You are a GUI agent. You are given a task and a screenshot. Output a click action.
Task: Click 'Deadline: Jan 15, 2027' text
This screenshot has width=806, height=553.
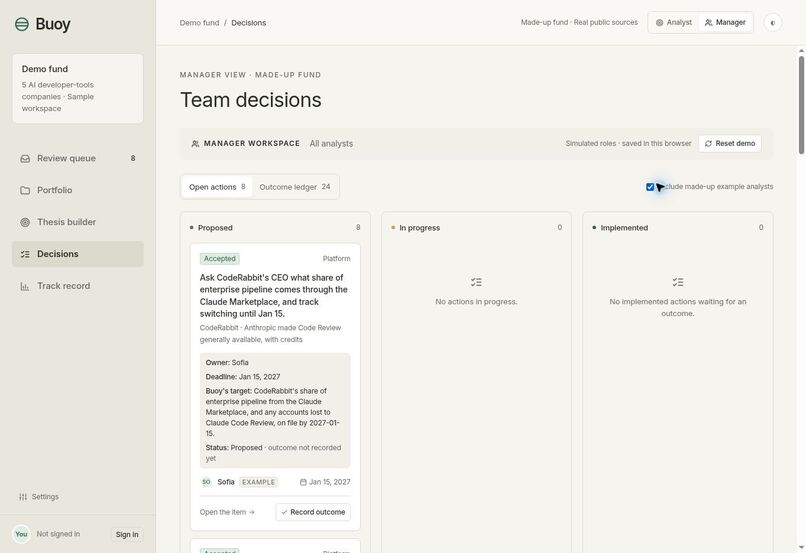[243, 377]
